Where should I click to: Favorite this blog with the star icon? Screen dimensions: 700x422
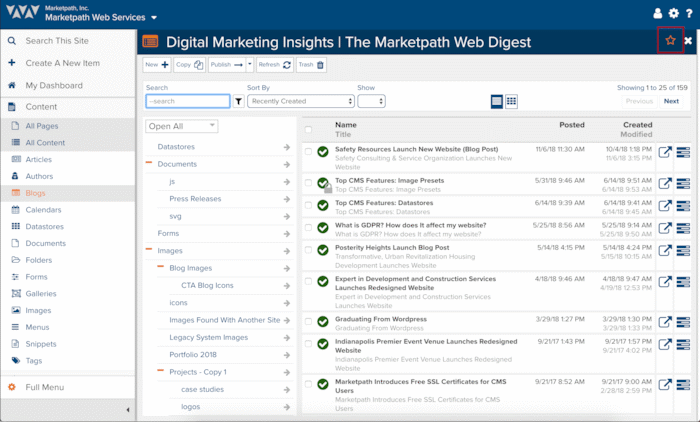point(670,40)
